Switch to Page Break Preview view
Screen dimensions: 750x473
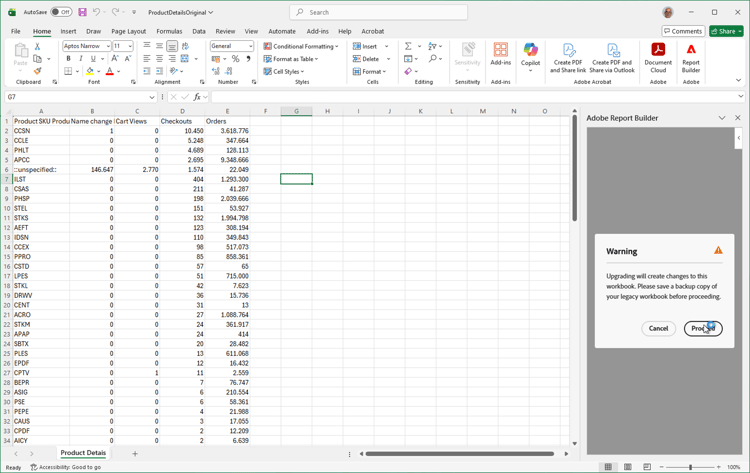pyautogui.click(x=647, y=467)
